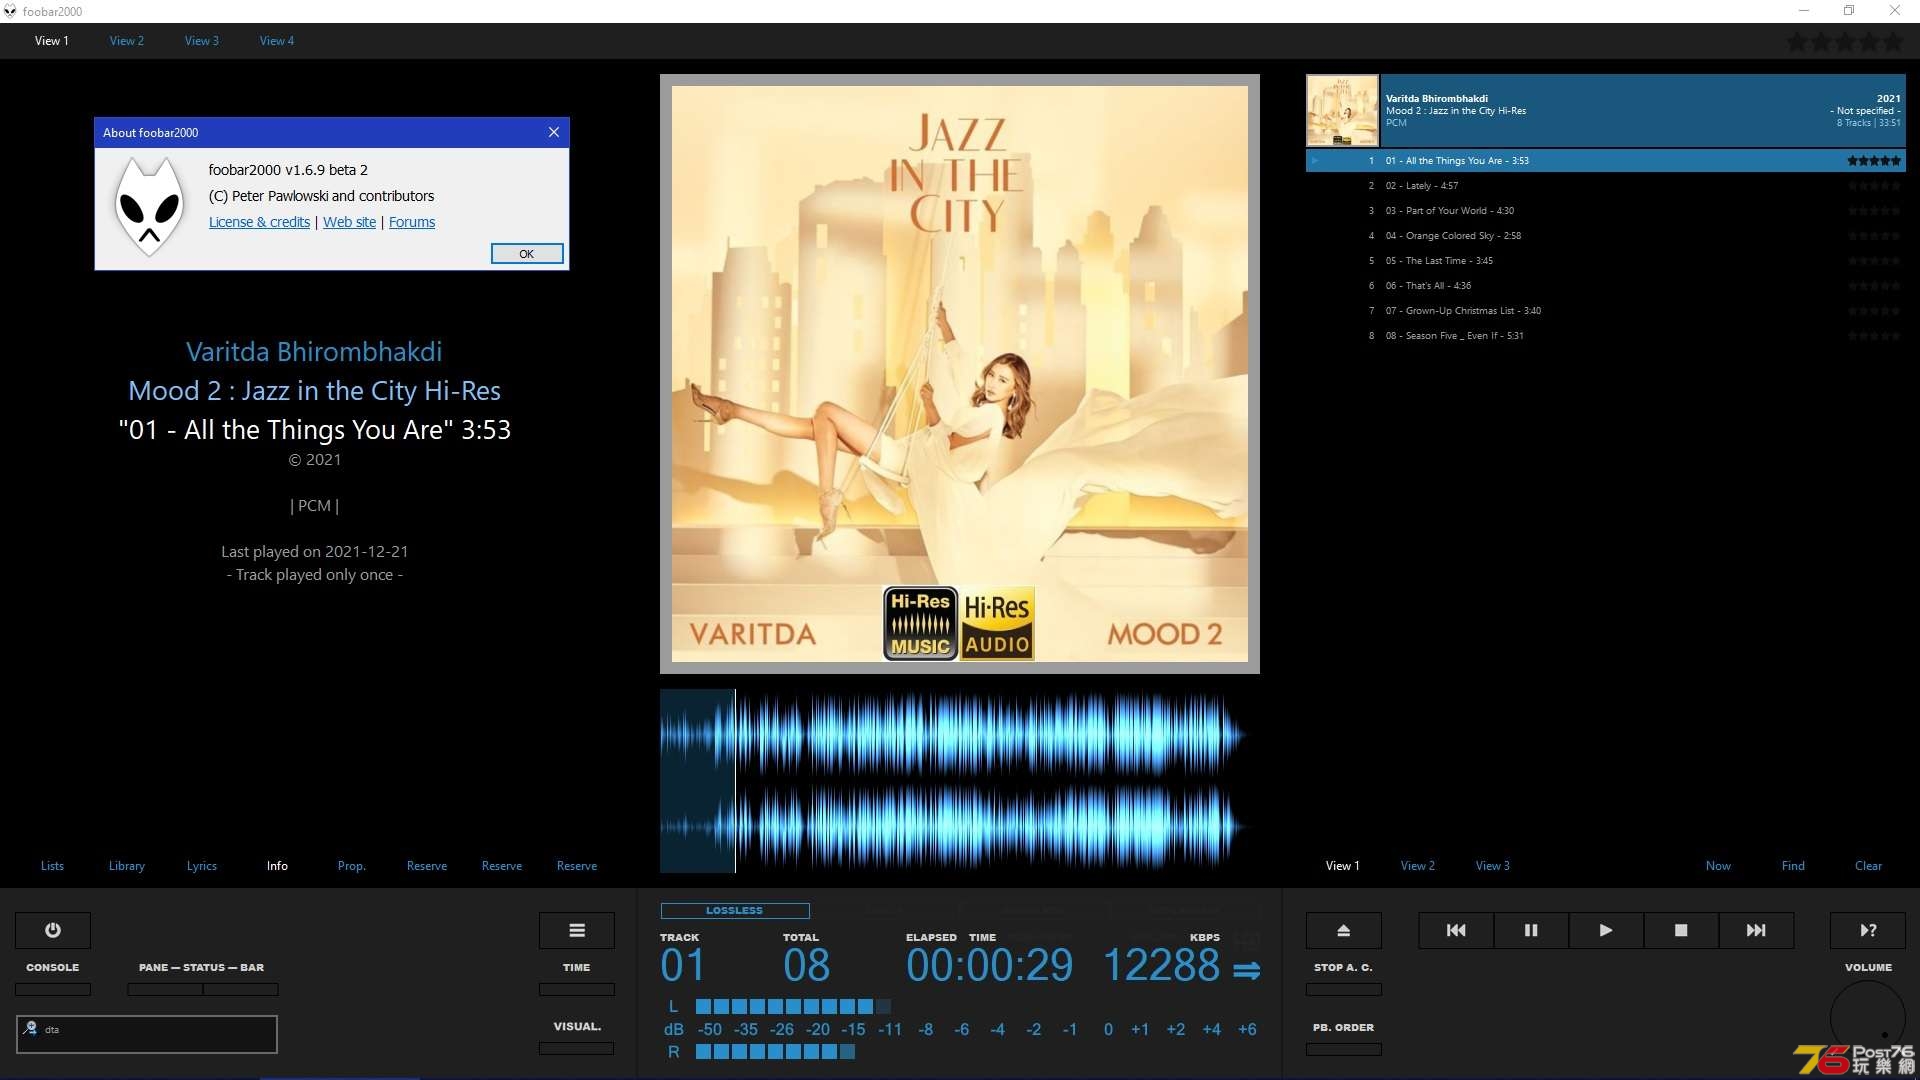Toggle the STOP A. C. bar button

[1344, 989]
